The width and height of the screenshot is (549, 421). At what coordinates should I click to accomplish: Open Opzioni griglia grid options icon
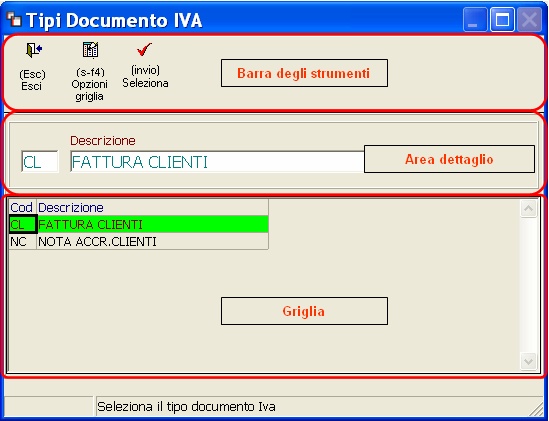point(90,50)
